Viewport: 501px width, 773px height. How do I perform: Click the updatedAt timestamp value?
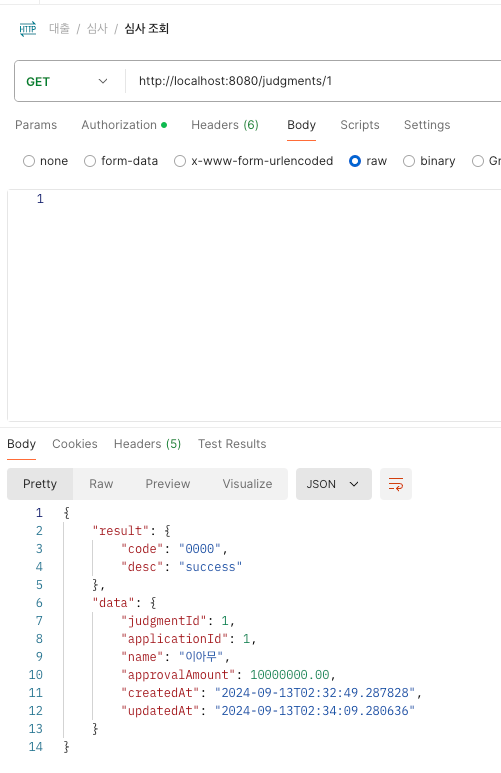pyautogui.click(x=315, y=711)
